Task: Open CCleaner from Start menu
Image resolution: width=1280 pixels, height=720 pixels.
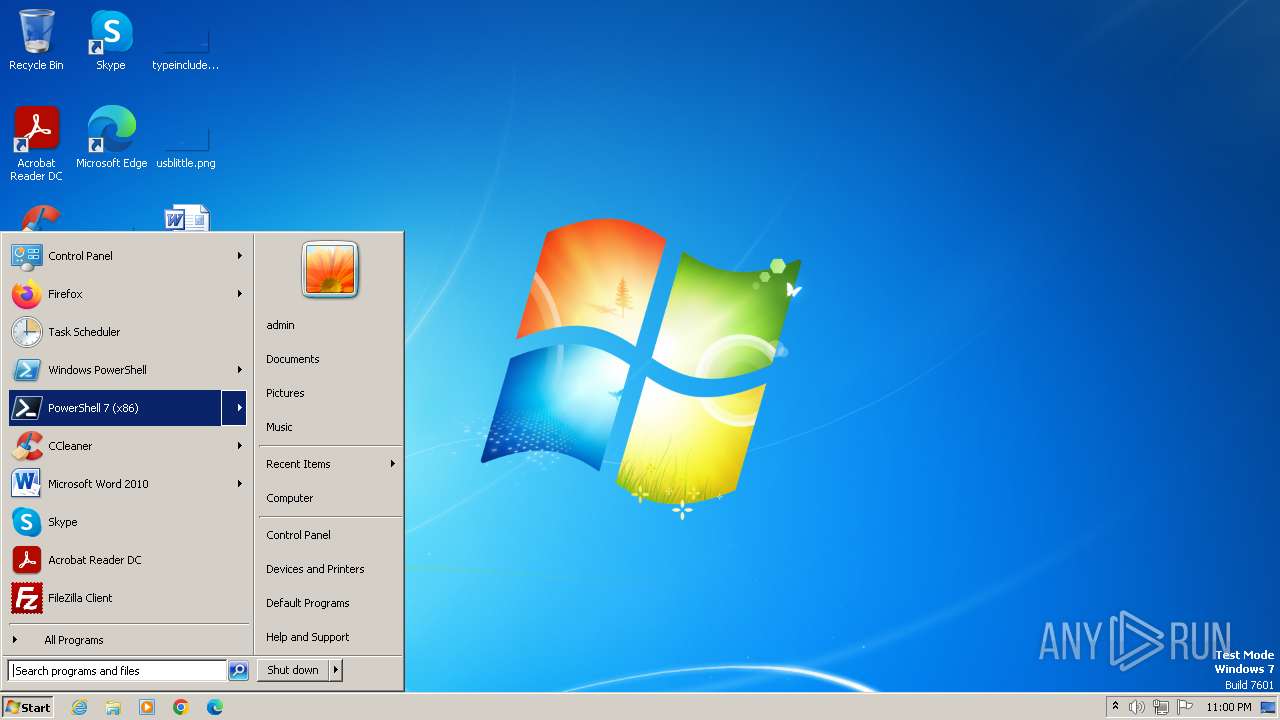Action: (x=128, y=446)
